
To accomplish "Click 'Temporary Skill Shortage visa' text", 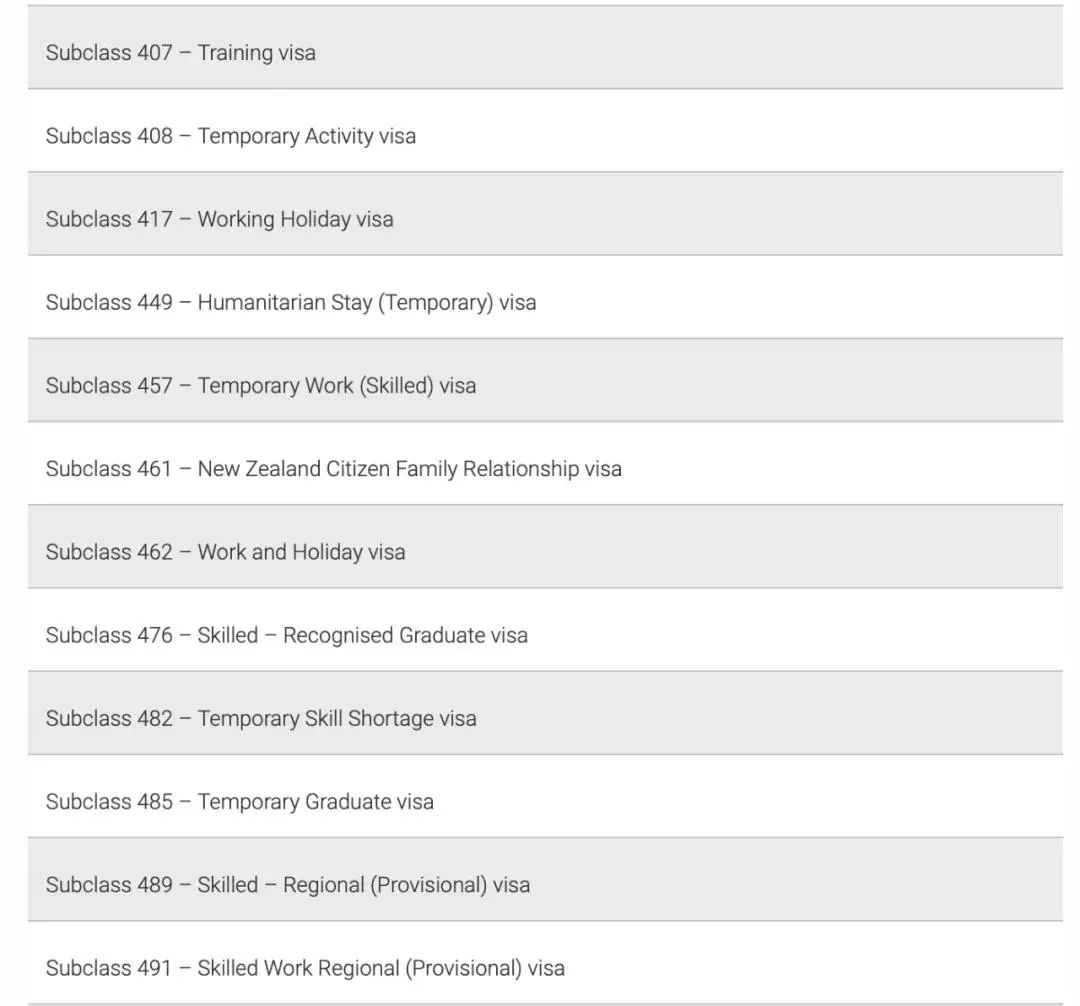I will [x=337, y=719].
